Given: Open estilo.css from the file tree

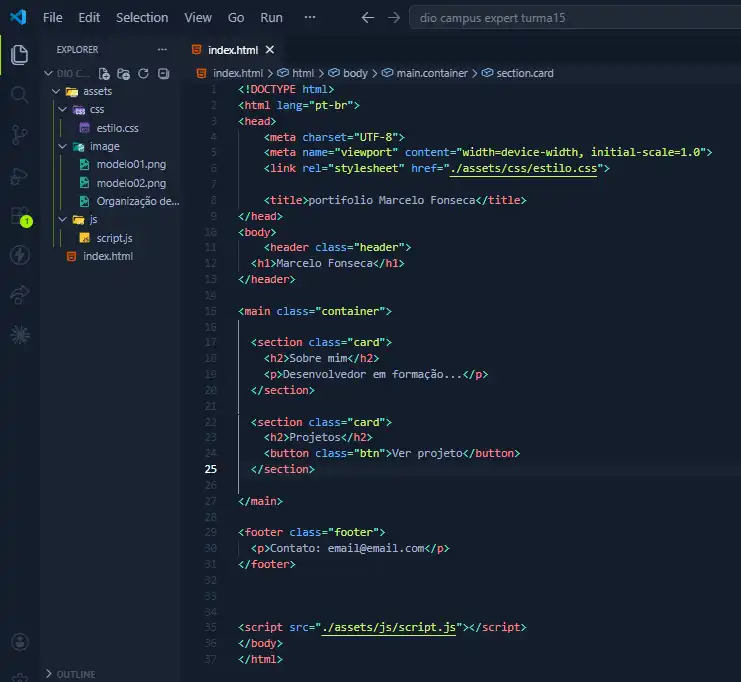Looking at the screenshot, I should (117, 128).
